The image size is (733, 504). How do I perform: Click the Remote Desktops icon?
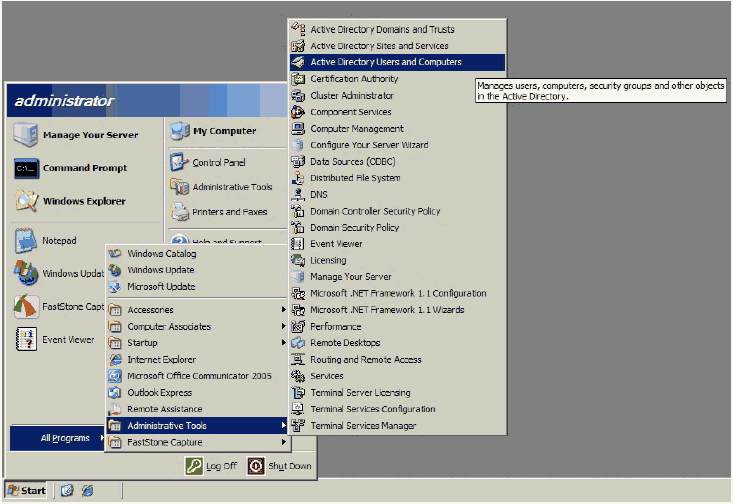click(x=298, y=343)
